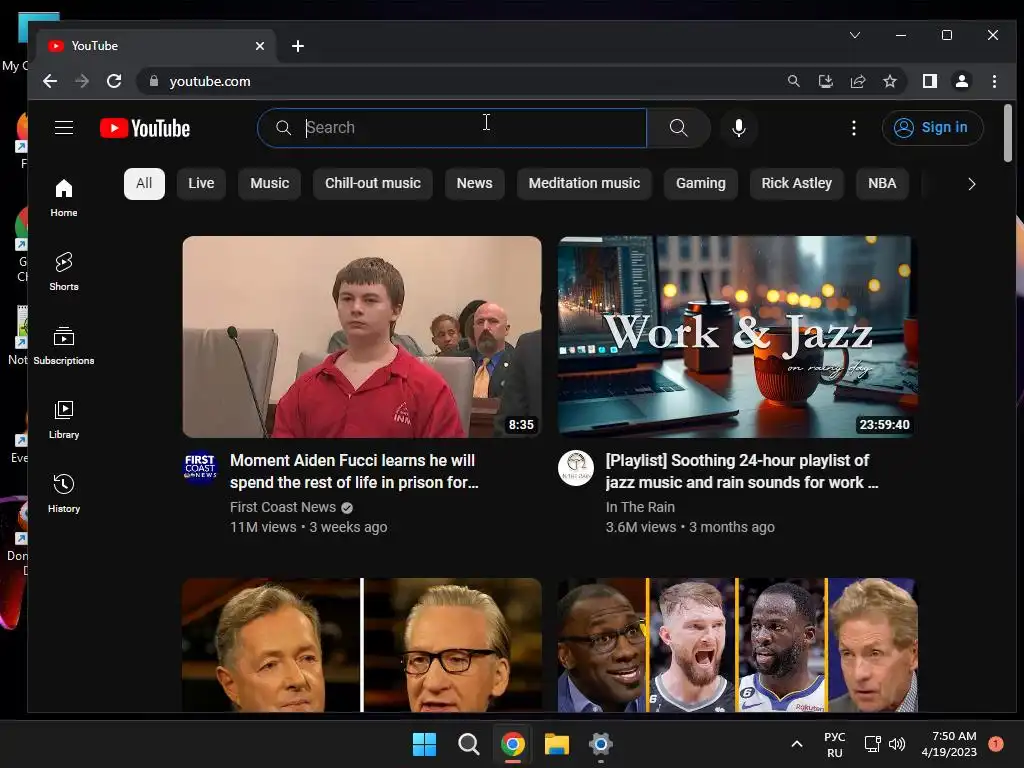Select the Gaming filter chip

pos(701,184)
